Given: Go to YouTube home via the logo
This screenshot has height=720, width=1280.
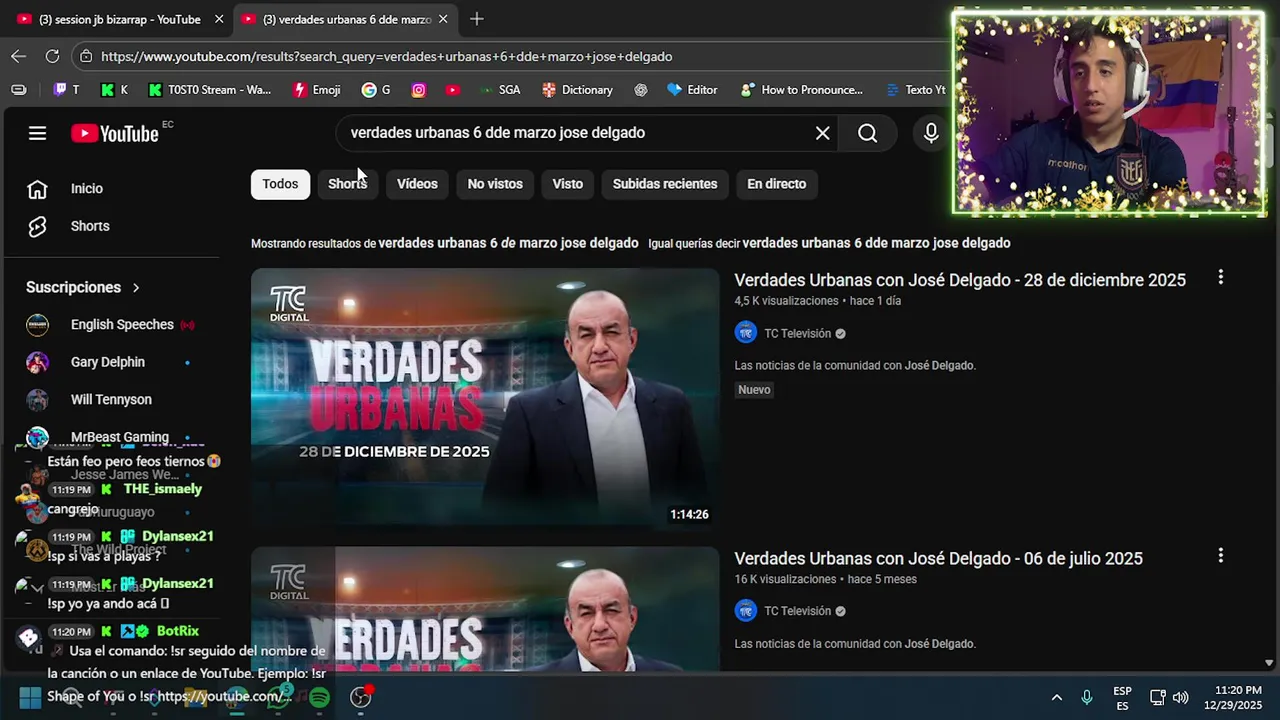Looking at the screenshot, I should click(x=115, y=133).
